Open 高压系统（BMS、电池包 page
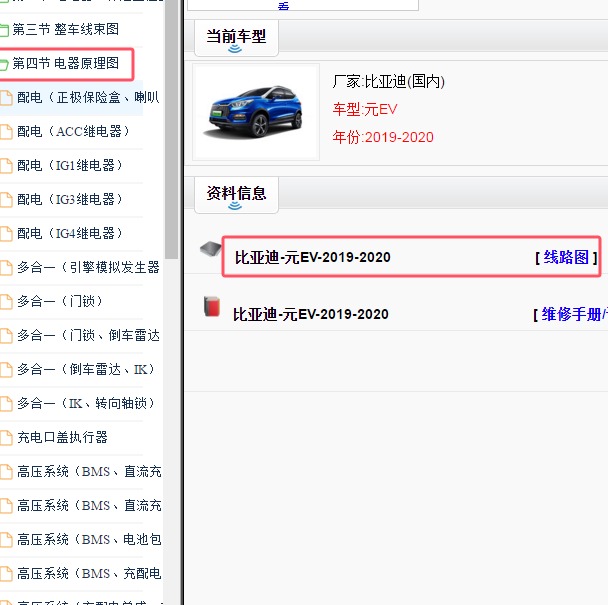 (x=89, y=539)
